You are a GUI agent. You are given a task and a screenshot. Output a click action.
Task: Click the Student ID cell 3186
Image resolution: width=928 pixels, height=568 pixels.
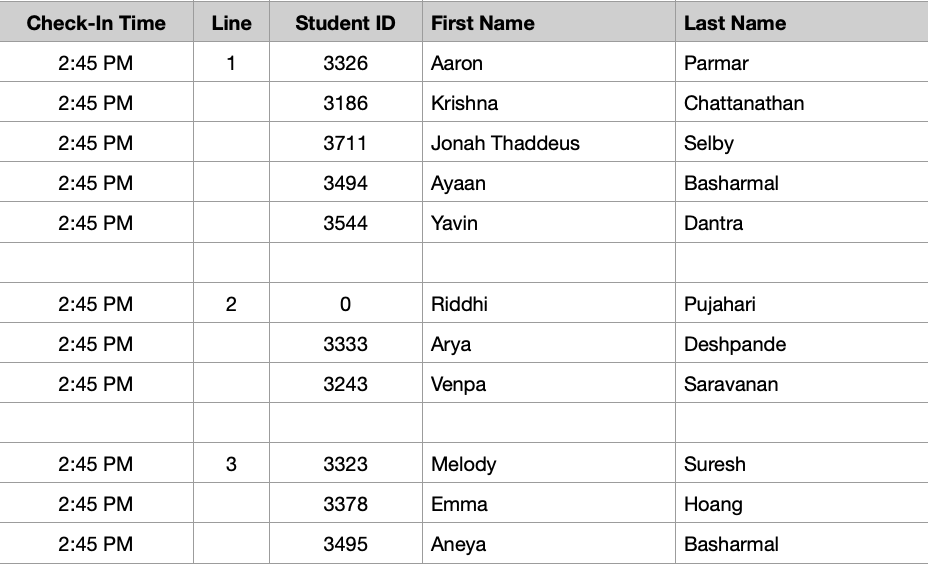point(346,102)
